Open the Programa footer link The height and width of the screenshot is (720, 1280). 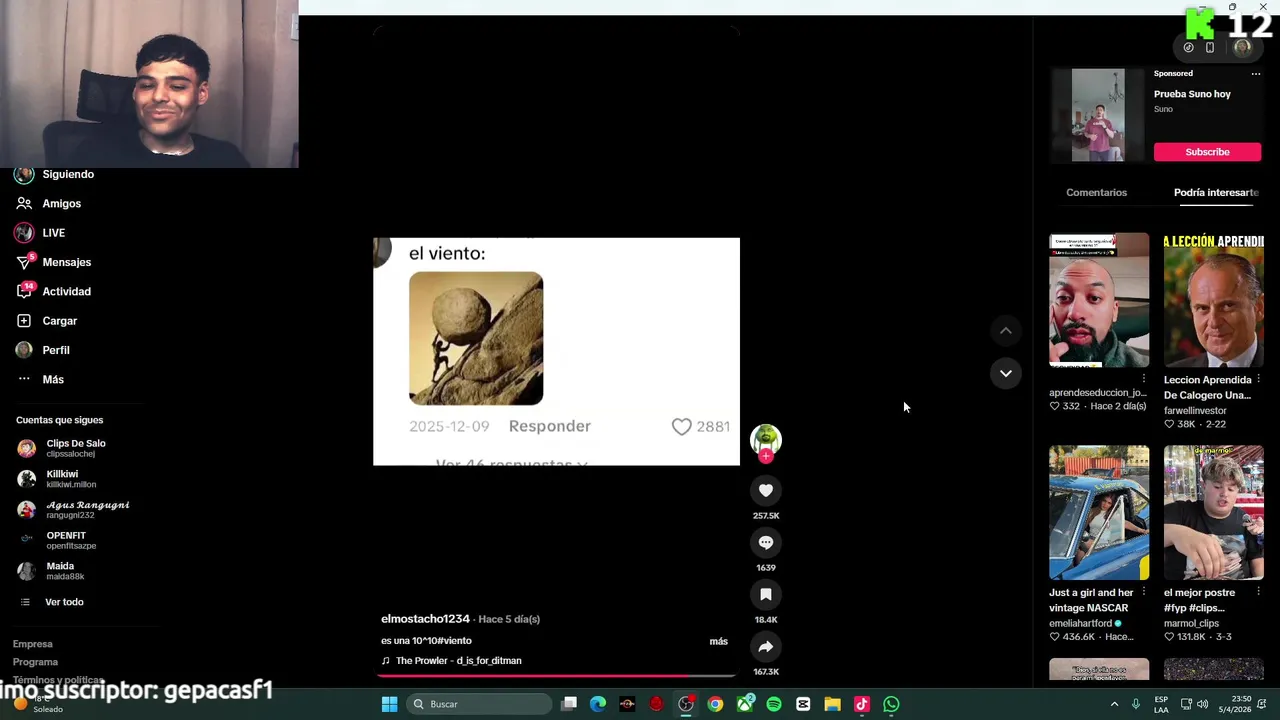pyautogui.click(x=35, y=662)
